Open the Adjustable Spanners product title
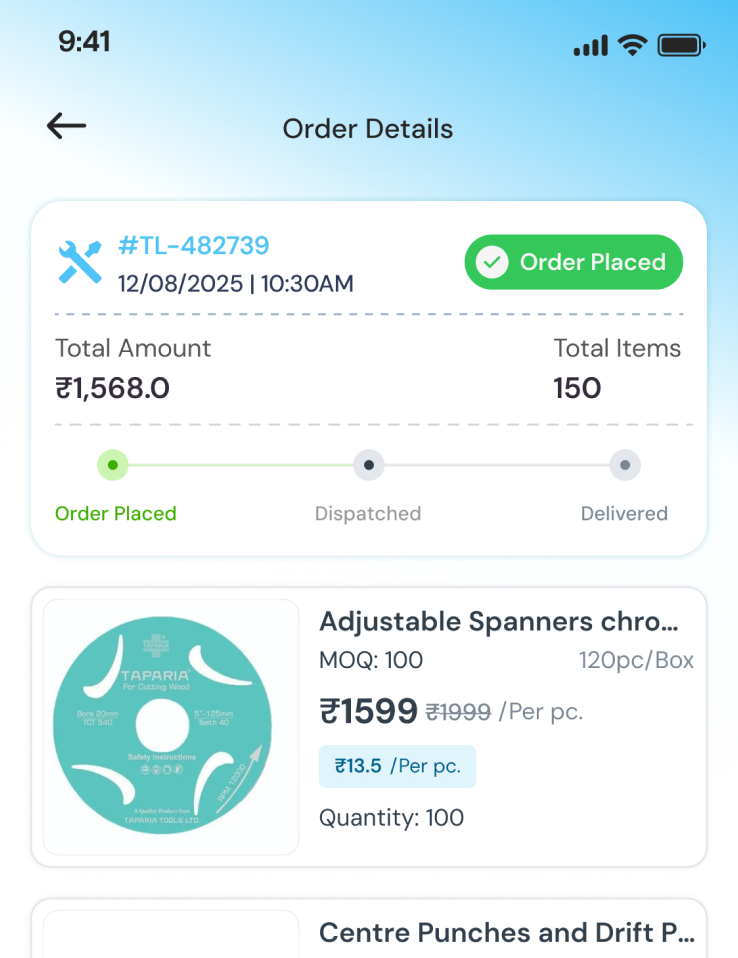 click(x=499, y=622)
